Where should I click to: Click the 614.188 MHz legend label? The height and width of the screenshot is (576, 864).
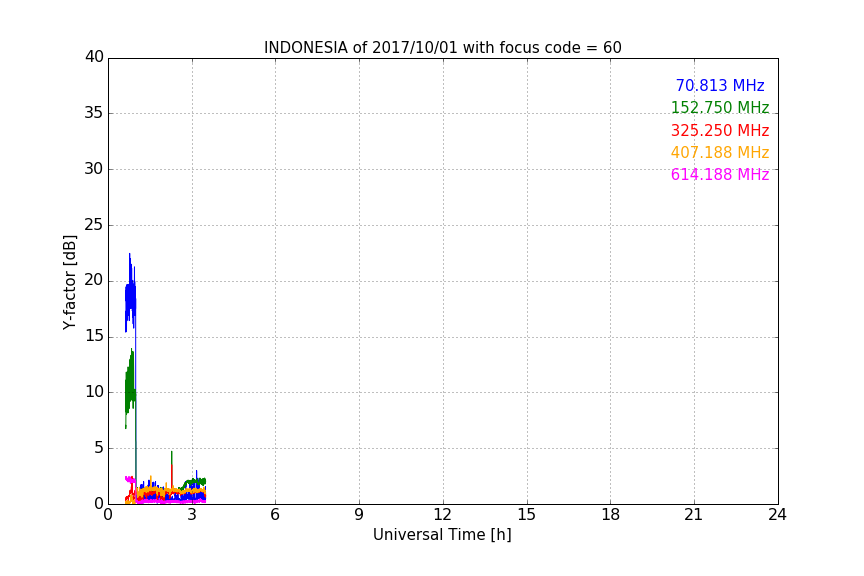[x=720, y=175]
